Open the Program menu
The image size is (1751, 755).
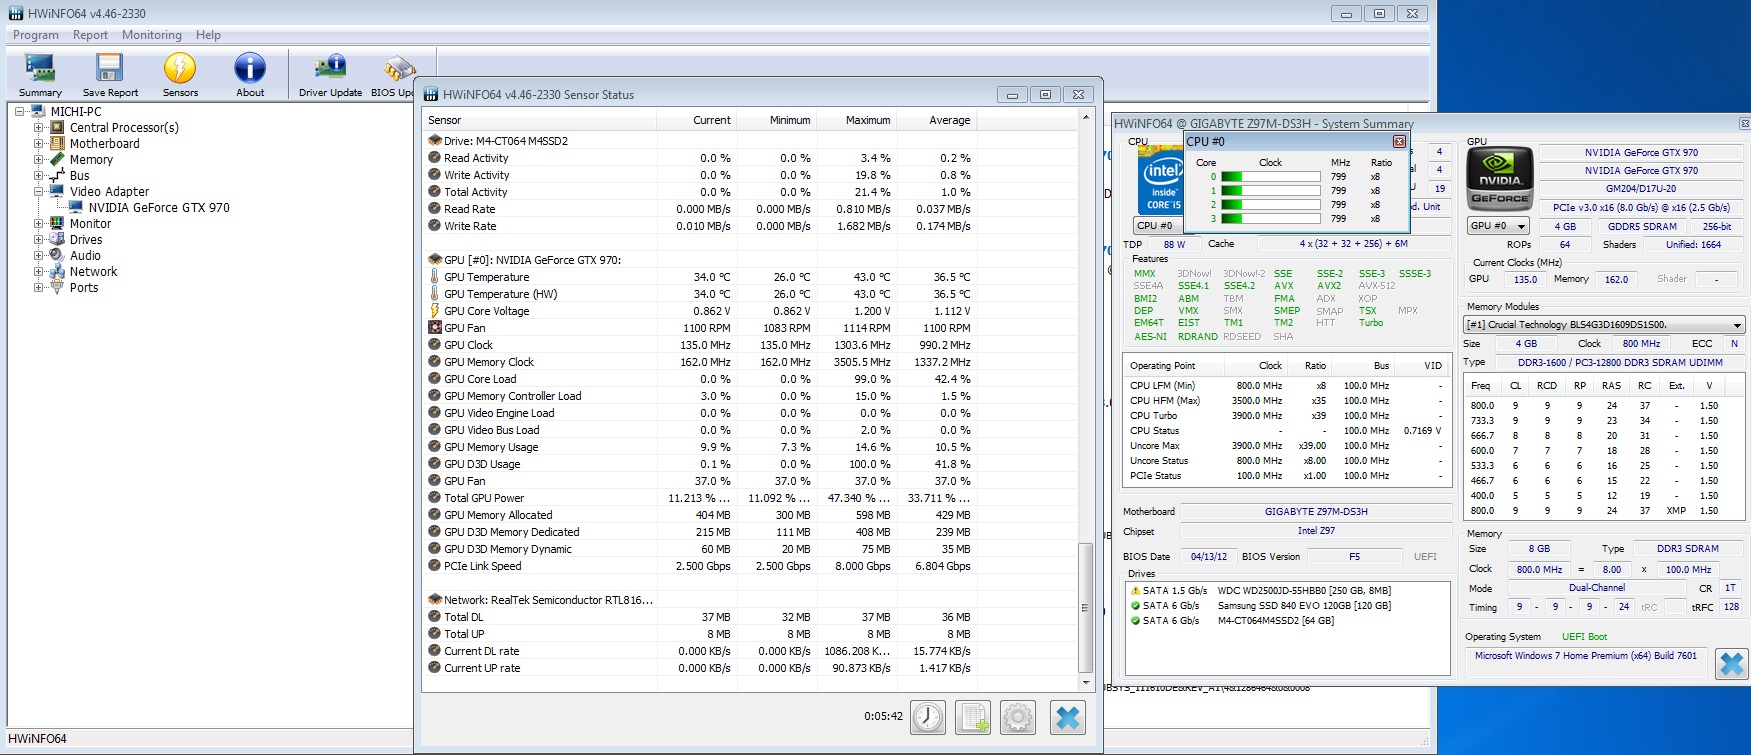click(36, 35)
